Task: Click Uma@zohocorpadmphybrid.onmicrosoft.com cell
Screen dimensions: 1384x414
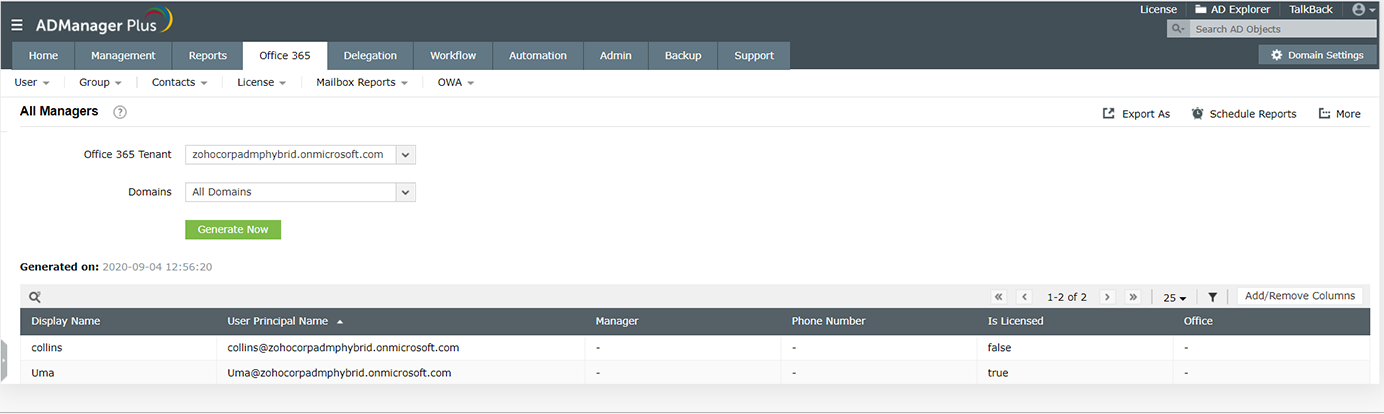Action: click(401, 373)
